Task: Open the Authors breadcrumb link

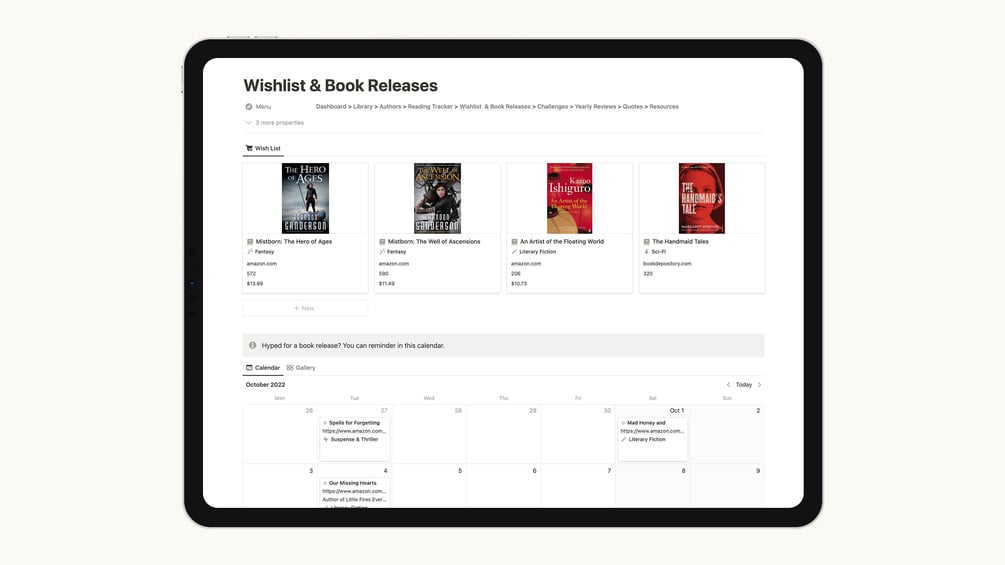Action: click(390, 107)
